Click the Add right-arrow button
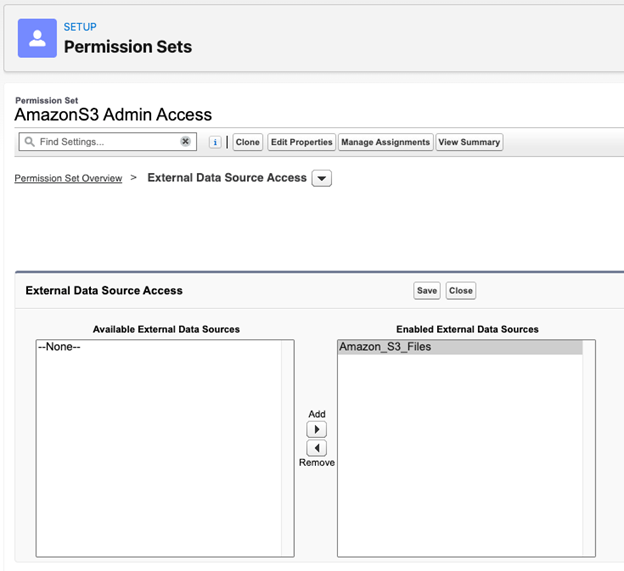 [316, 429]
